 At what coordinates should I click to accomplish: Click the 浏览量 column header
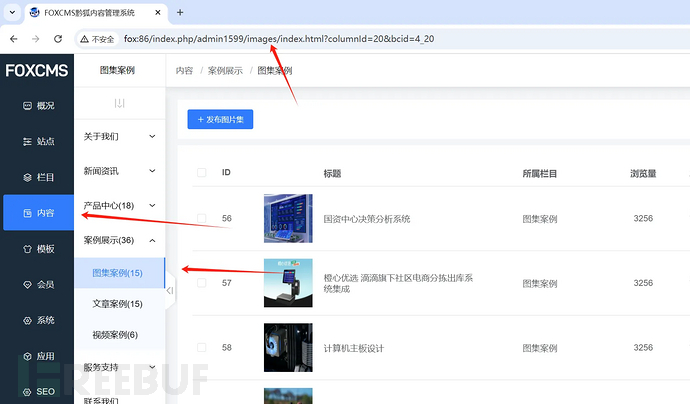[x=643, y=173]
